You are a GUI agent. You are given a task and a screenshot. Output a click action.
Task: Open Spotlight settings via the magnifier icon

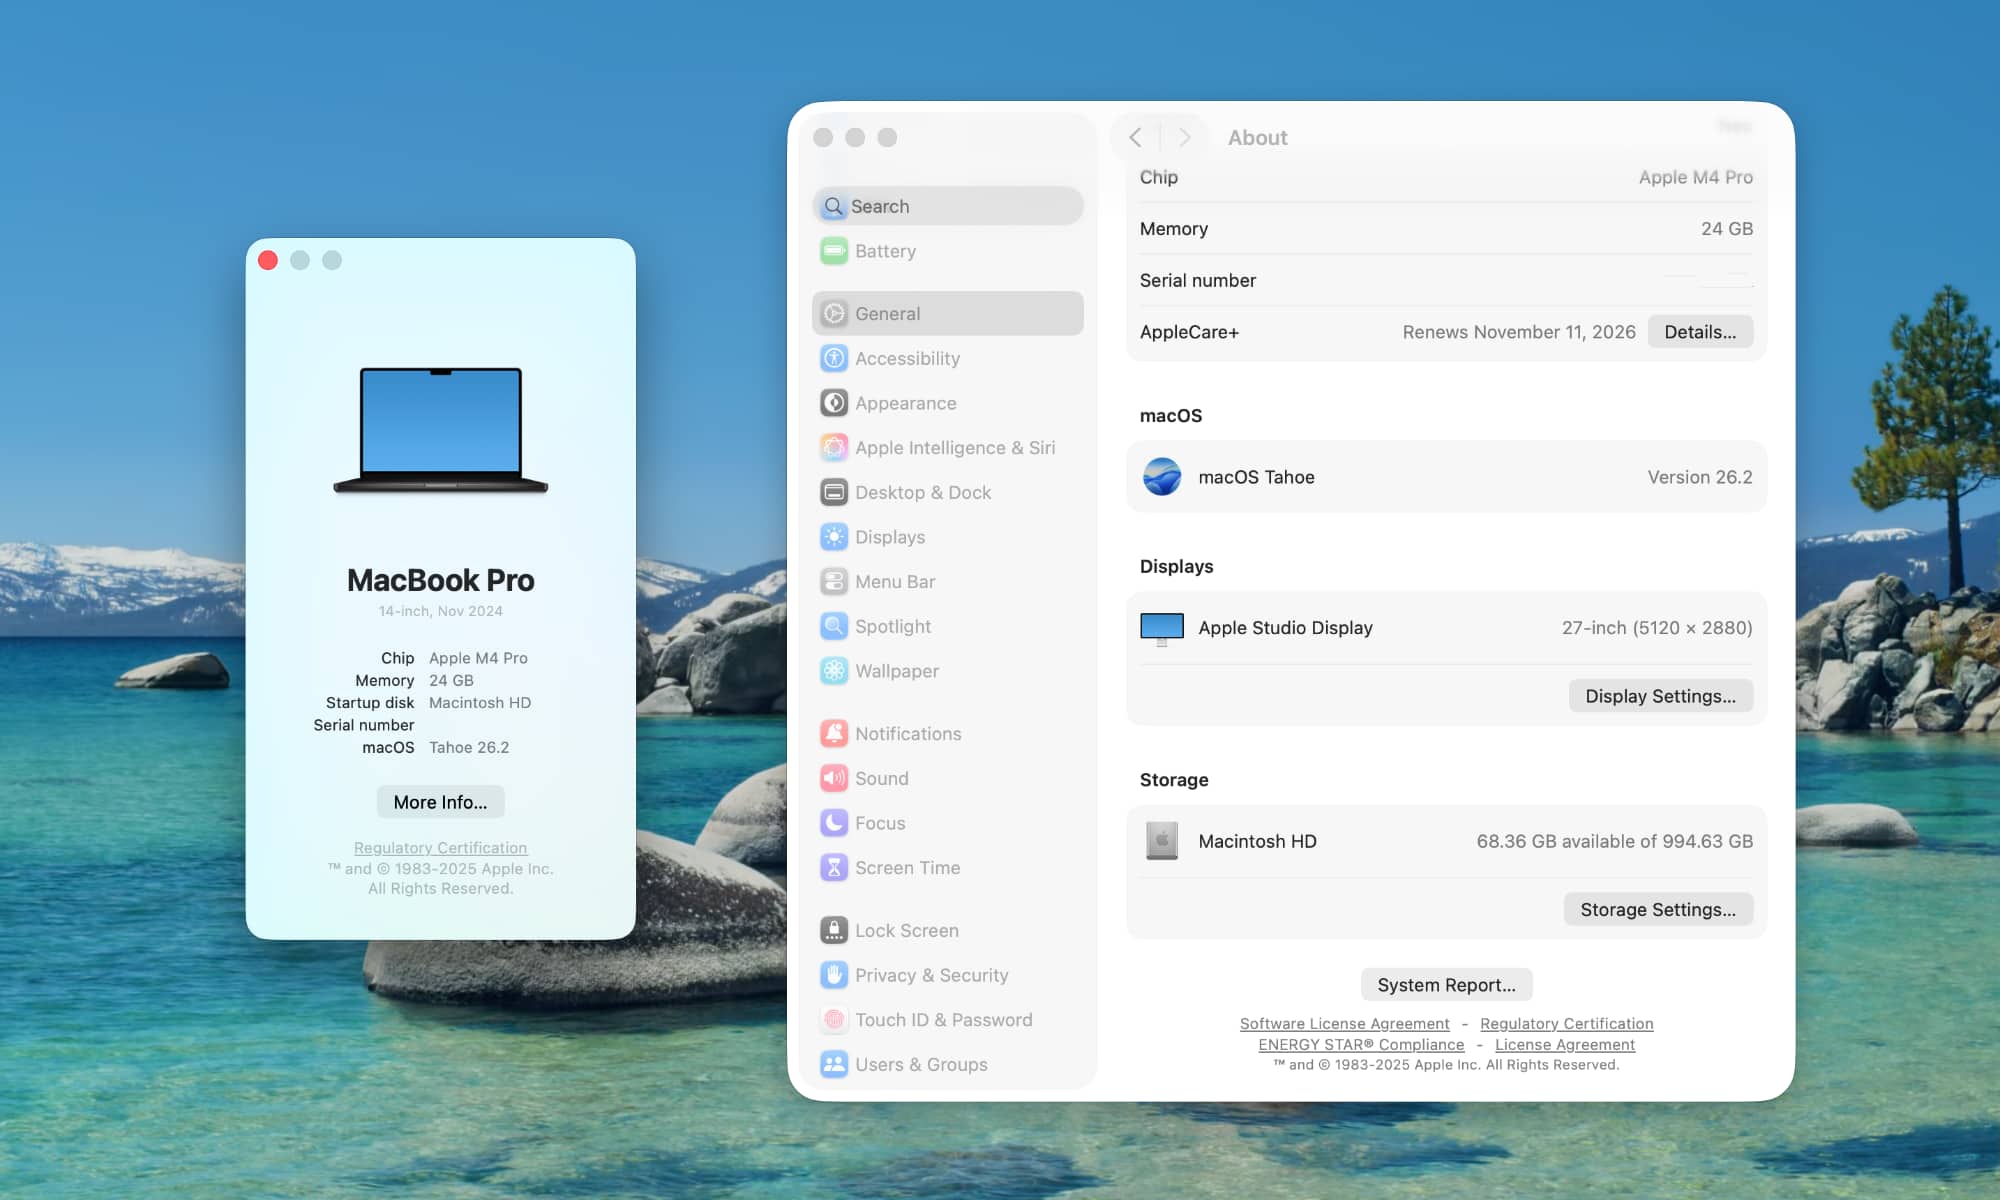pos(834,626)
